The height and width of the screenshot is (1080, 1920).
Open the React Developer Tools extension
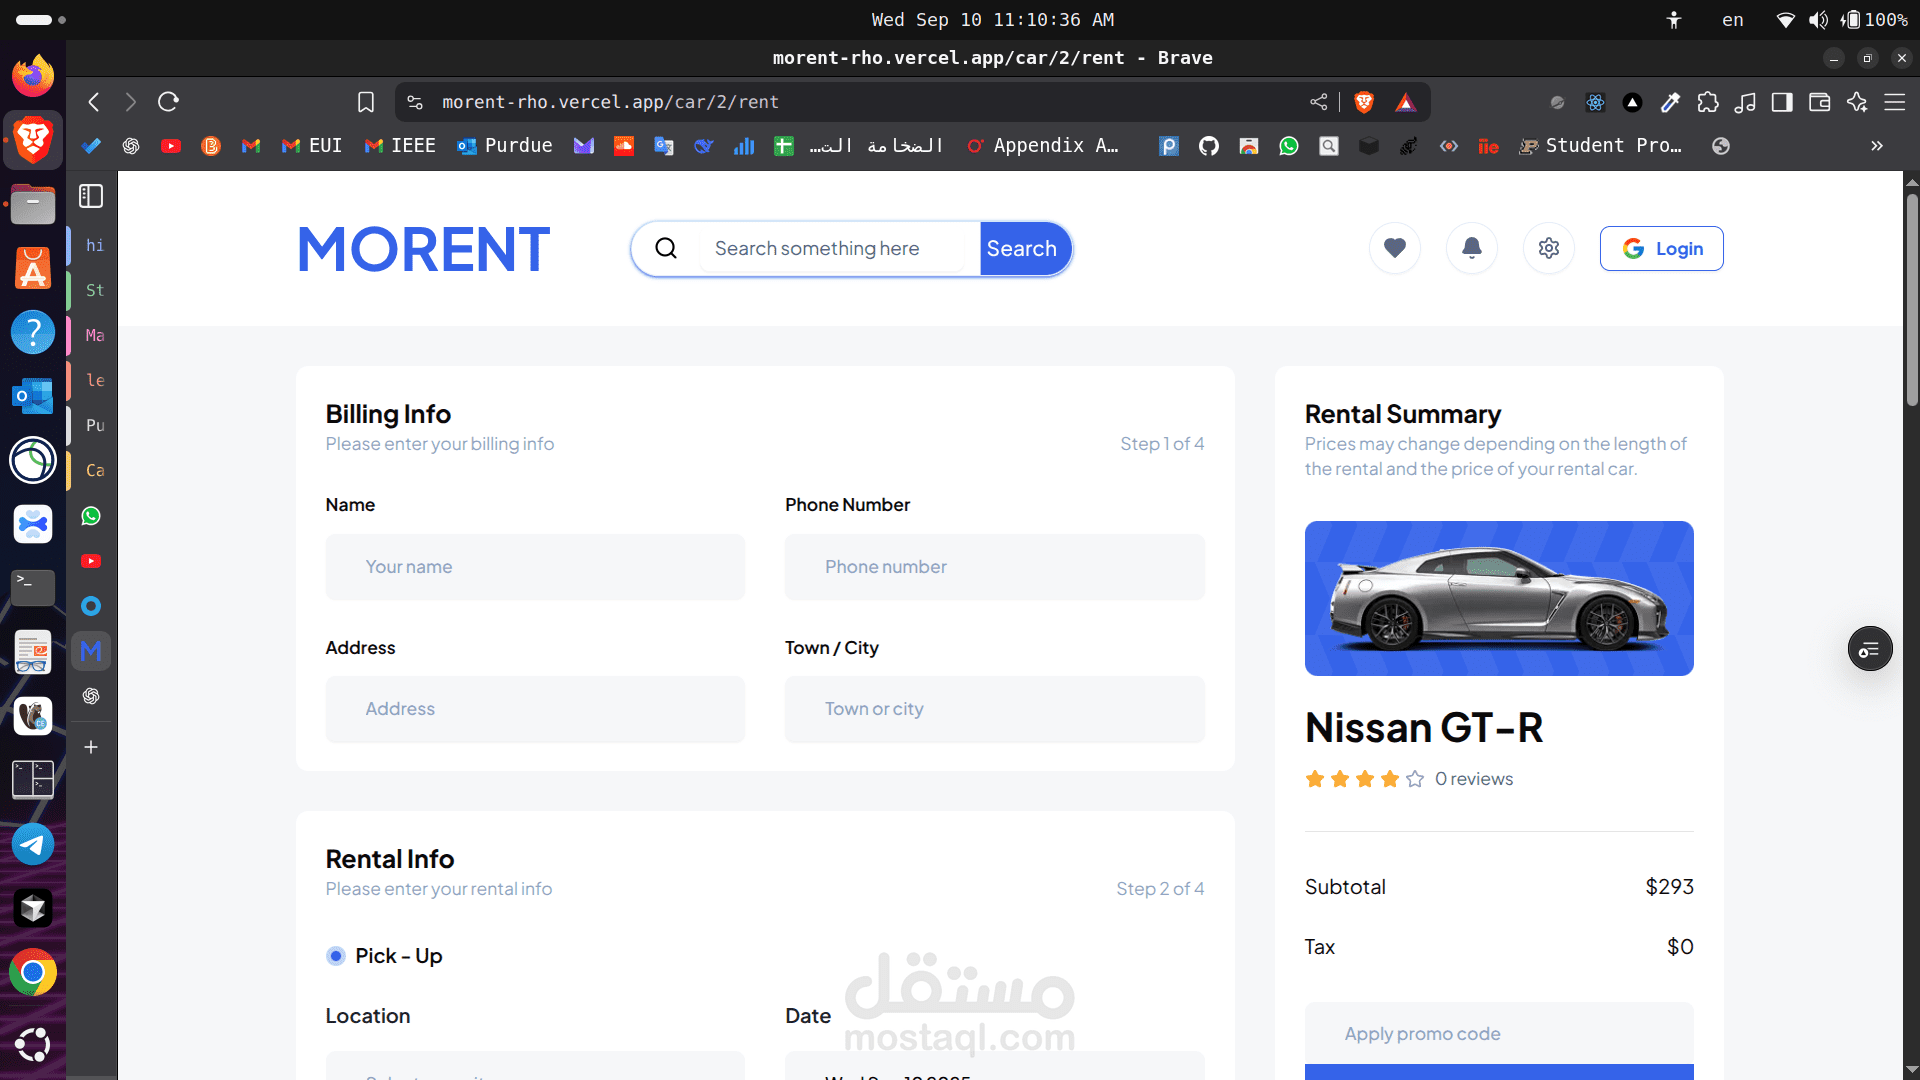[x=1595, y=102]
